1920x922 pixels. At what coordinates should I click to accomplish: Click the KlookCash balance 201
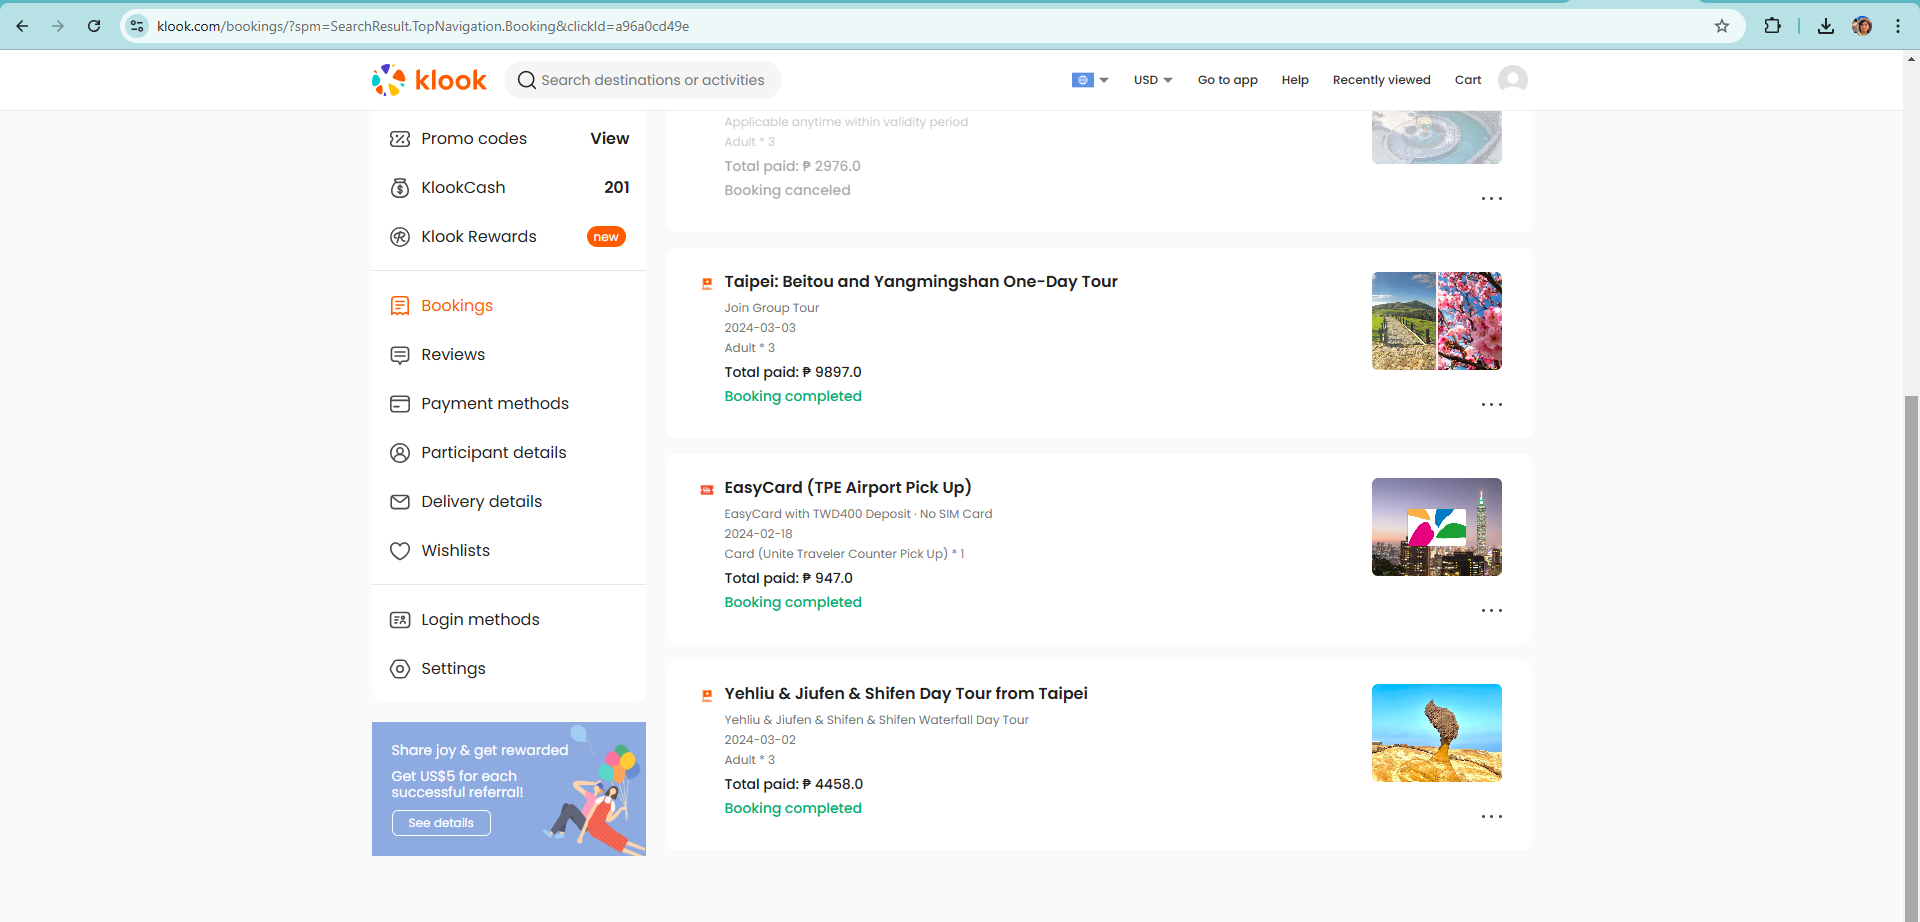coord(617,188)
